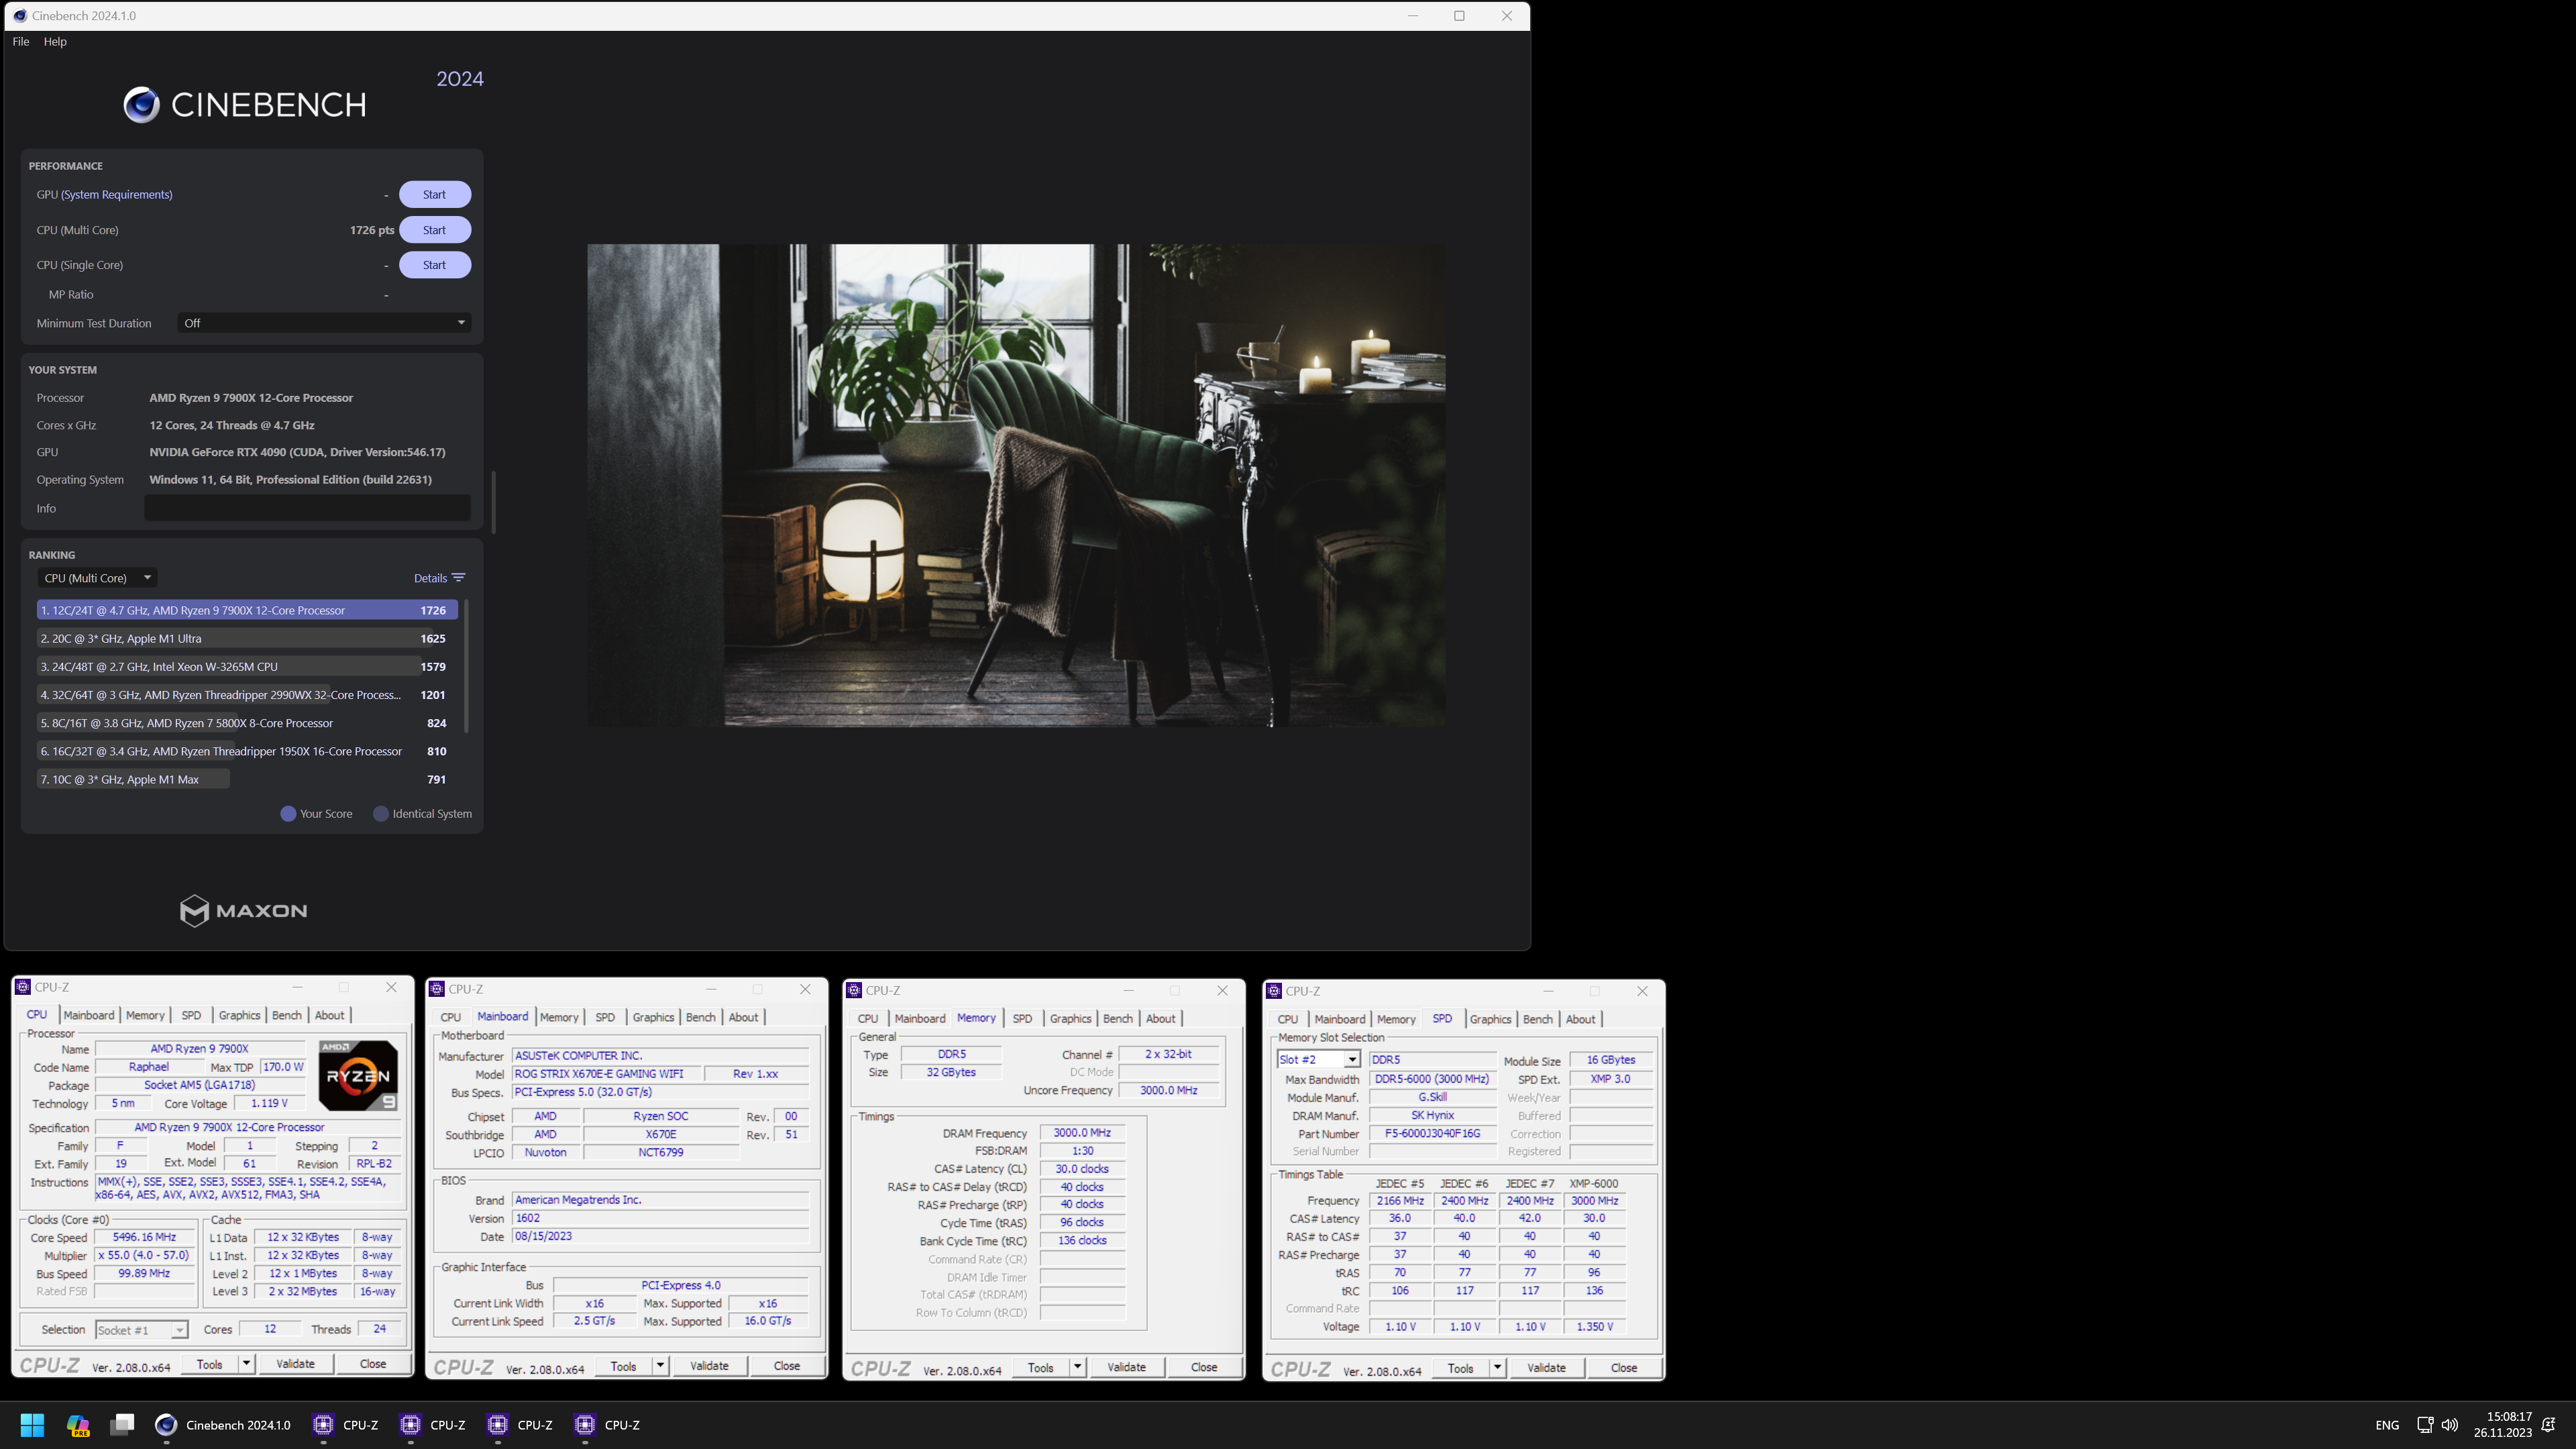
Task: Select the Ryzen 9 7900X ranking entry
Action: pos(247,610)
